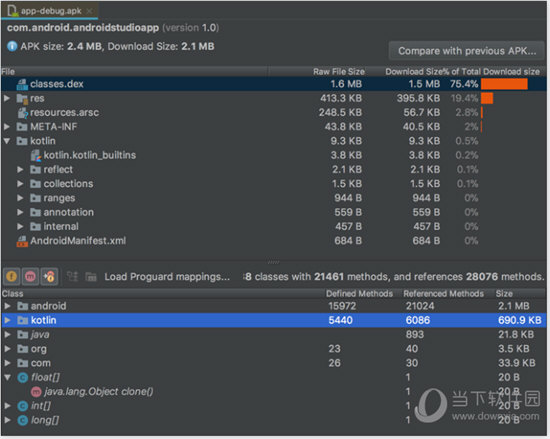Click the panel splitter grip handle
This screenshot has height=439, width=550.
[274, 262]
